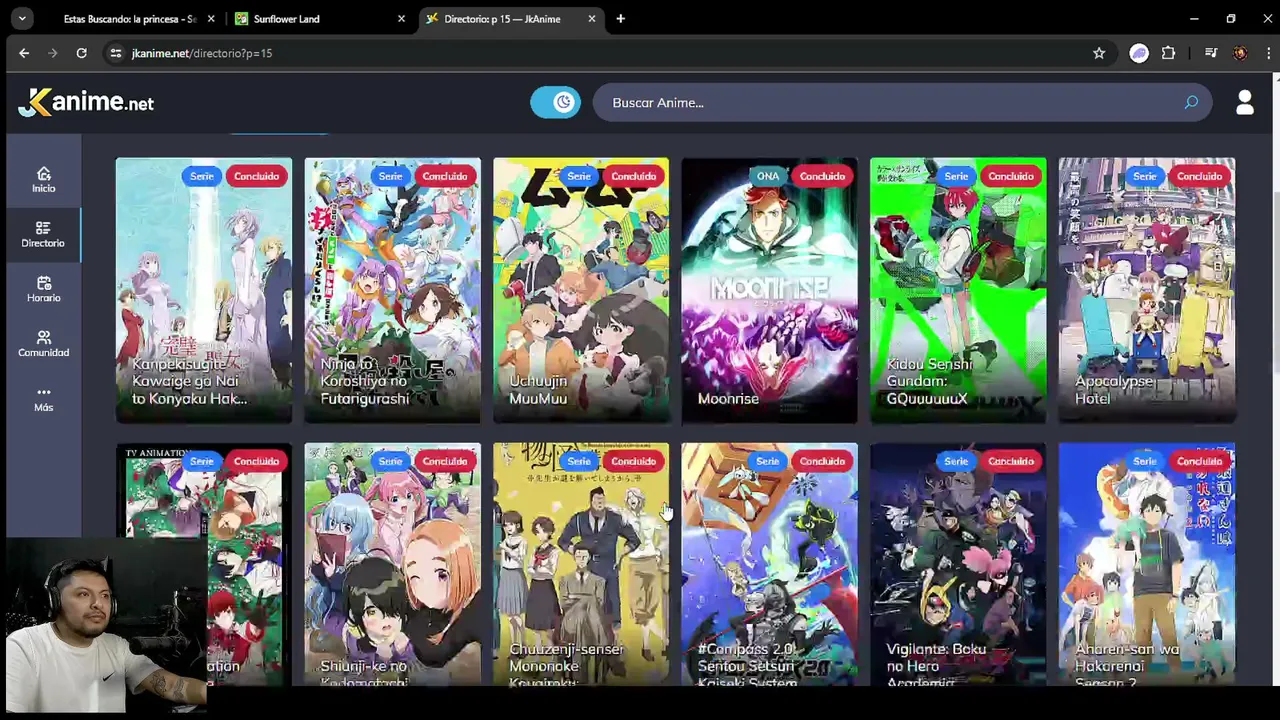This screenshot has height=720, width=1280.
Task: View site information for jkanime.net
Action: click(116, 53)
